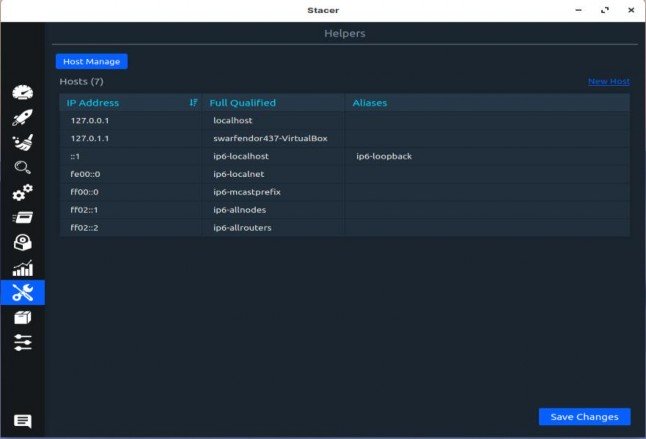The height and width of the screenshot is (439, 646).
Task: Open the Search magnifier icon
Action: [x=23, y=167]
